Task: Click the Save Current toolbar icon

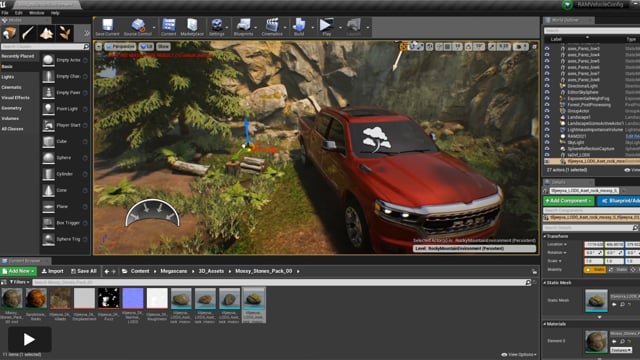Action: point(107,25)
